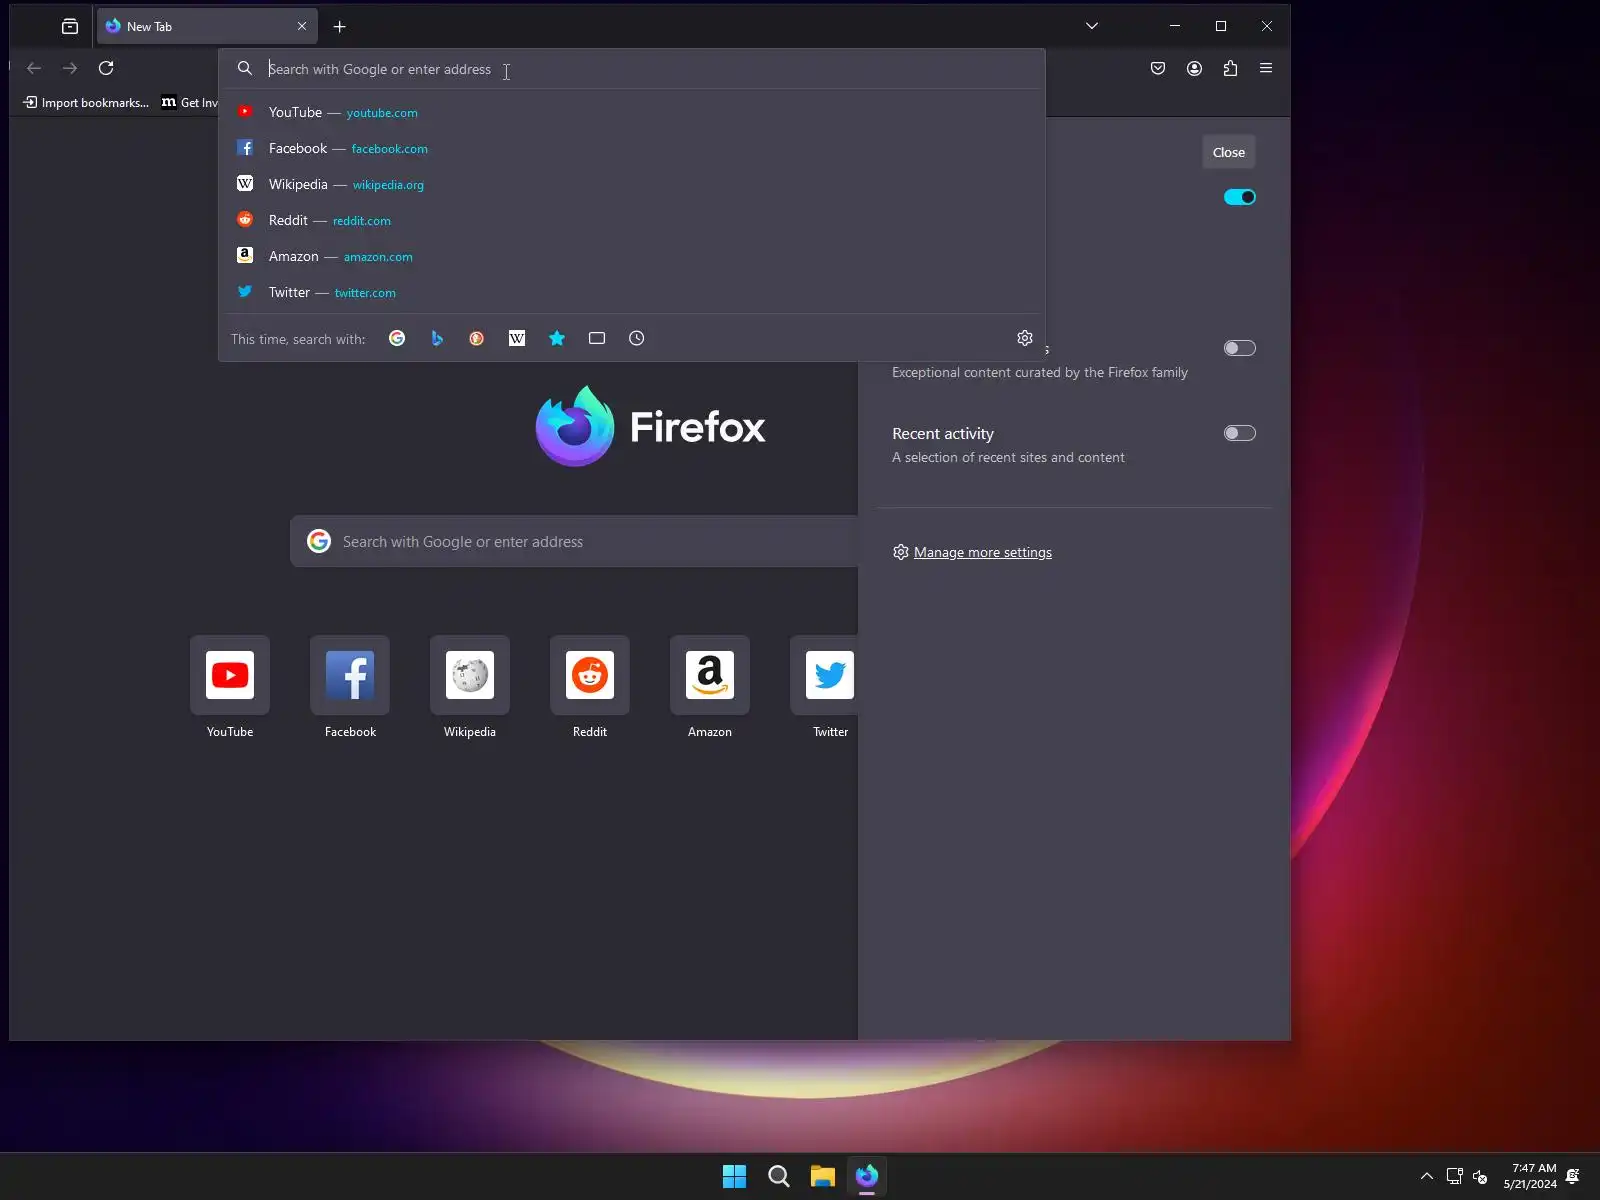Select the New Tab tab

(207, 27)
